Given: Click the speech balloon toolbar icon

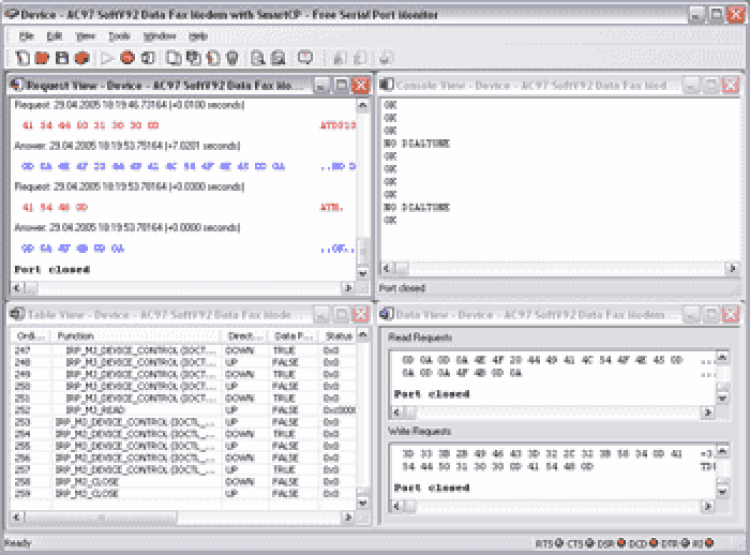Looking at the screenshot, I should click(x=305, y=57).
